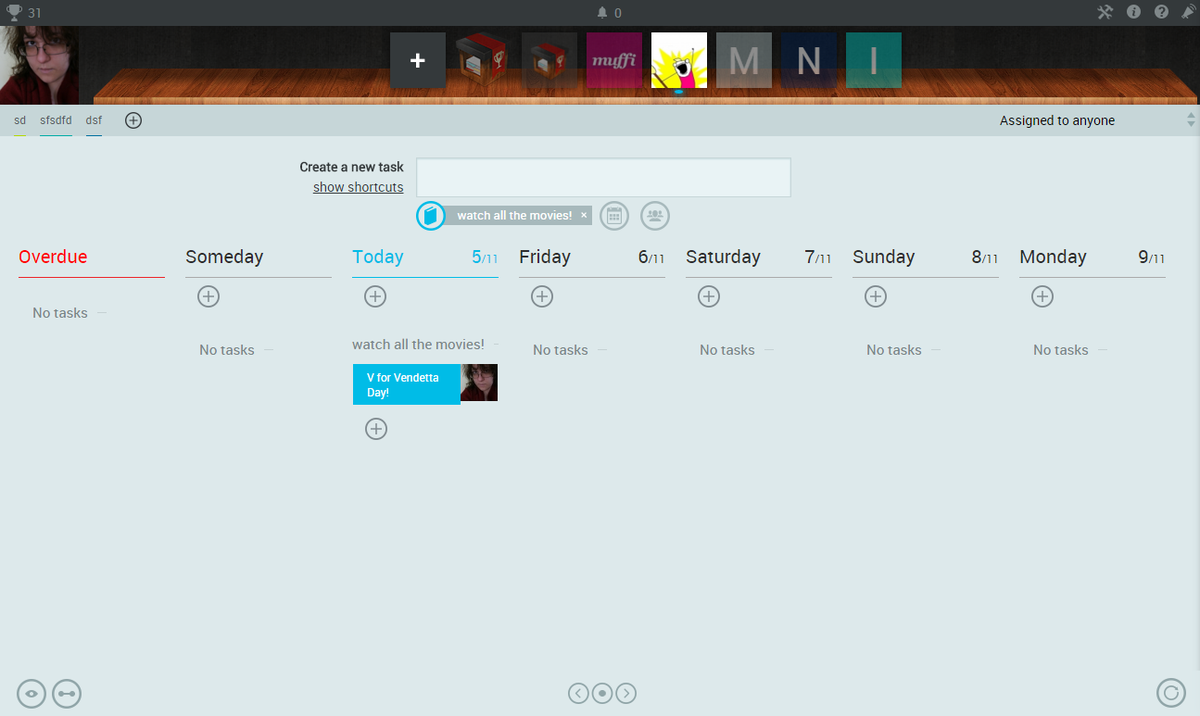Add a task under Saturday

point(709,296)
